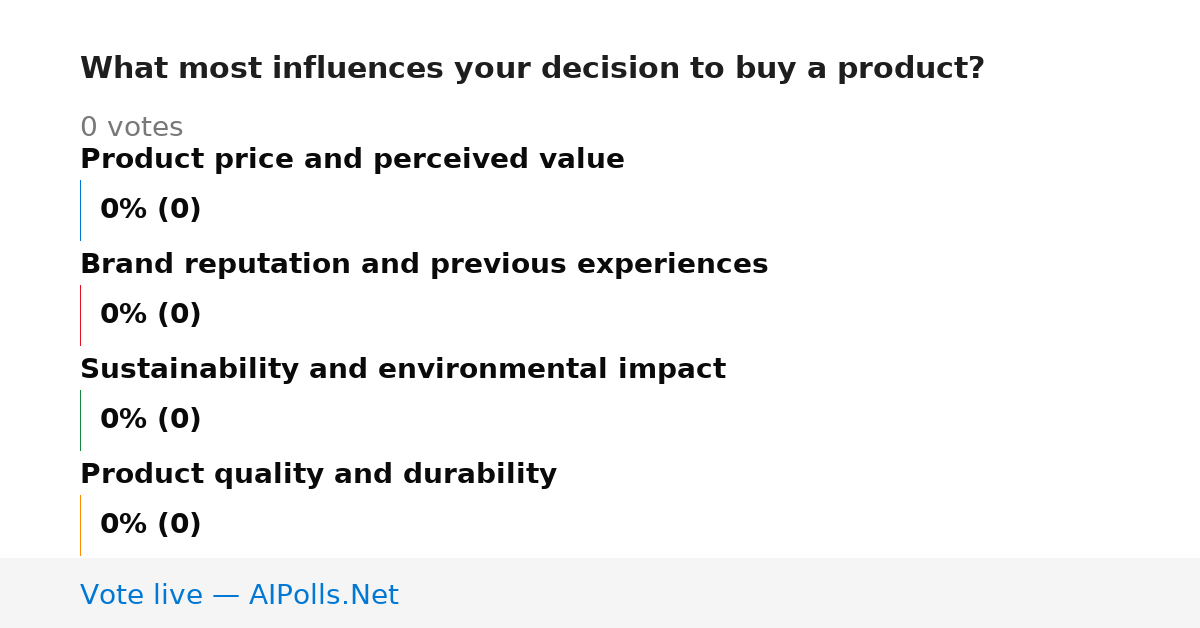This screenshot has height=628, width=1200.
Task: Select Sustainability and environmental impact option
Action: pyautogui.click(x=403, y=370)
